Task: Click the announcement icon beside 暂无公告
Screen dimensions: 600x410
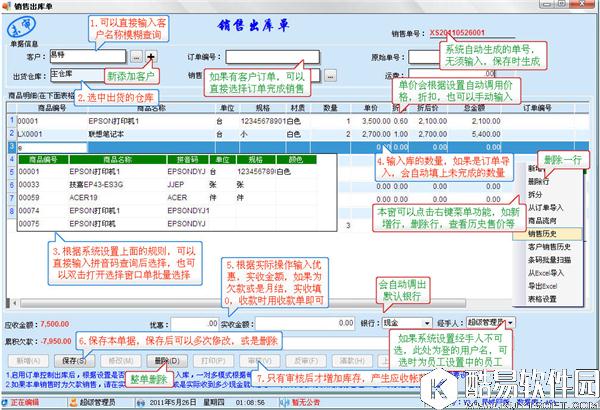Action: coord(284,403)
